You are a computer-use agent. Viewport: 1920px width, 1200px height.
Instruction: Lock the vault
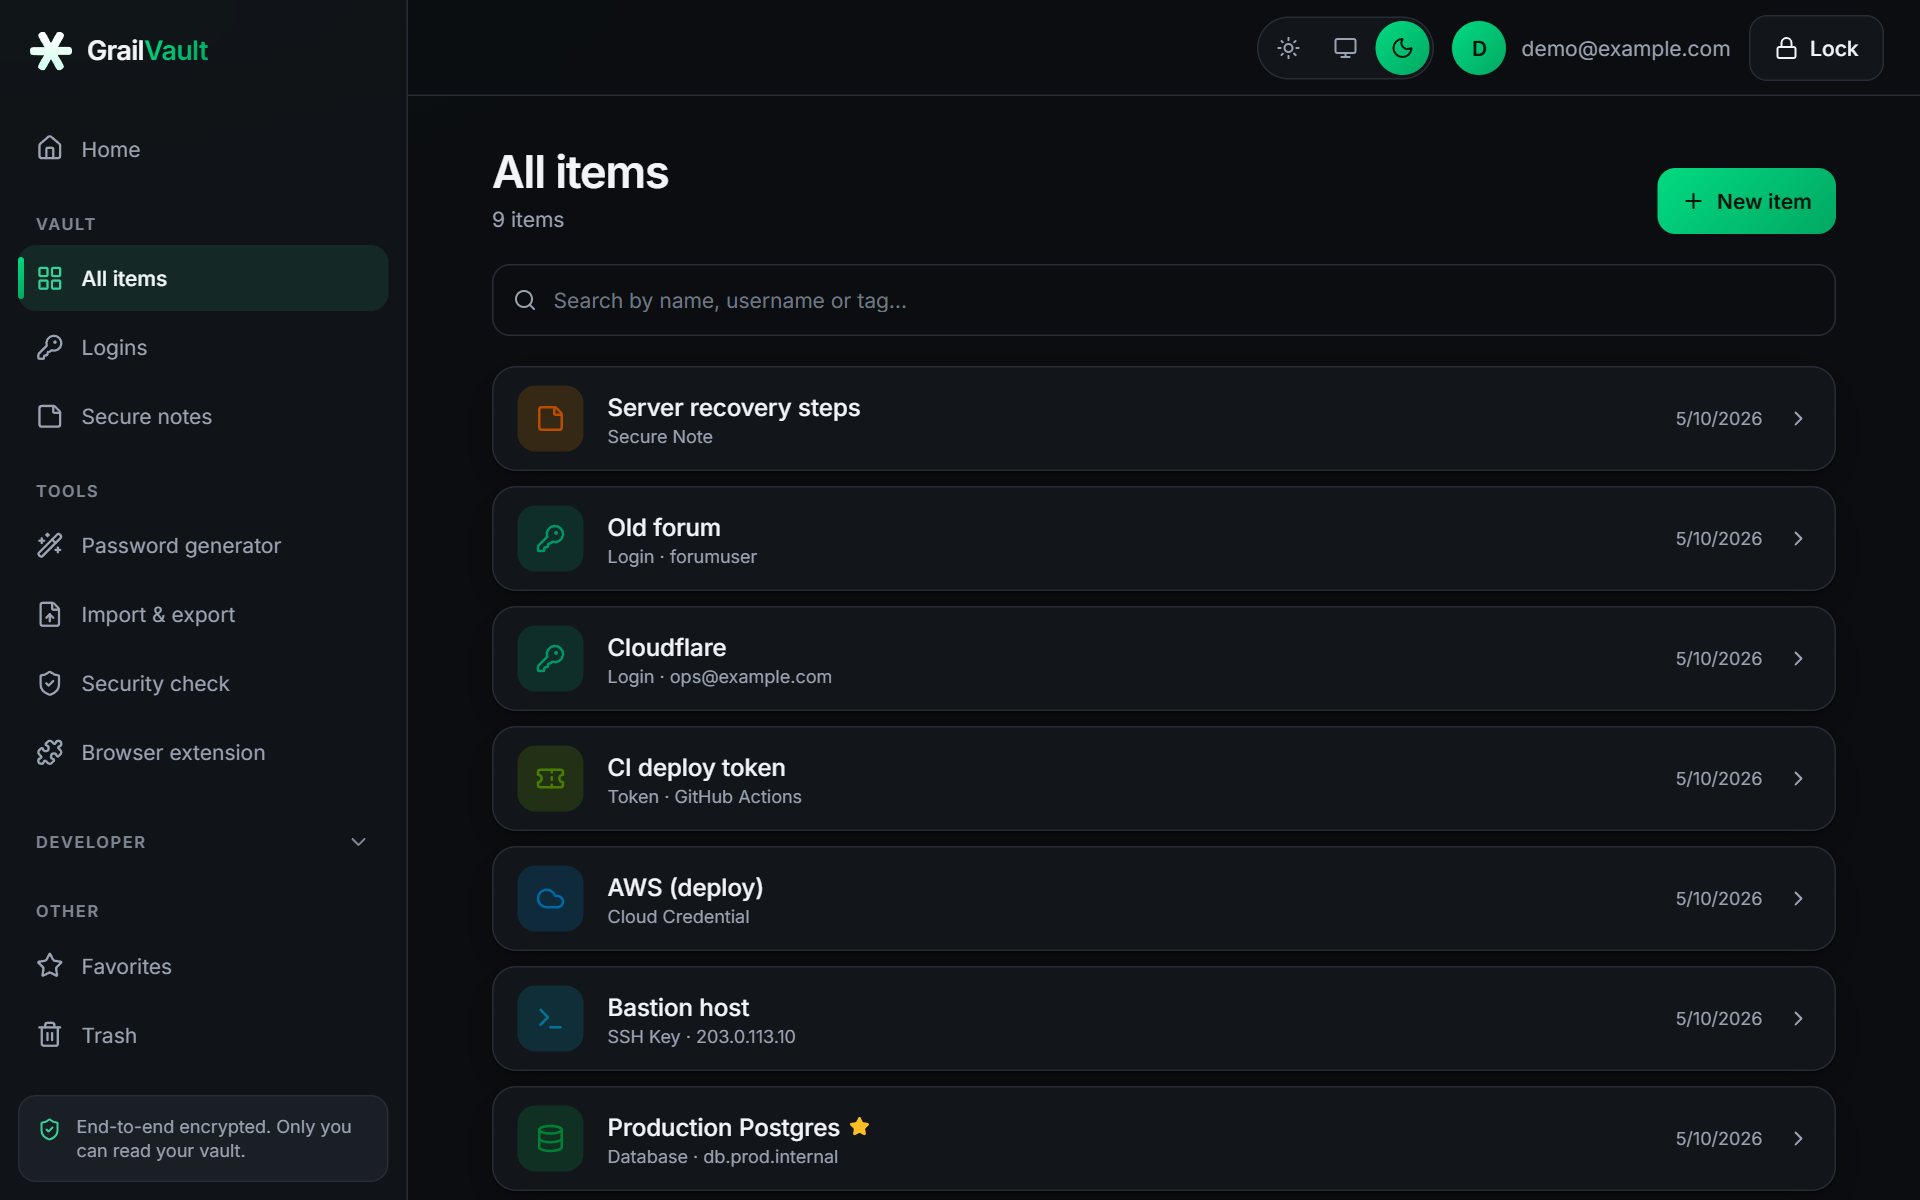1816,48
